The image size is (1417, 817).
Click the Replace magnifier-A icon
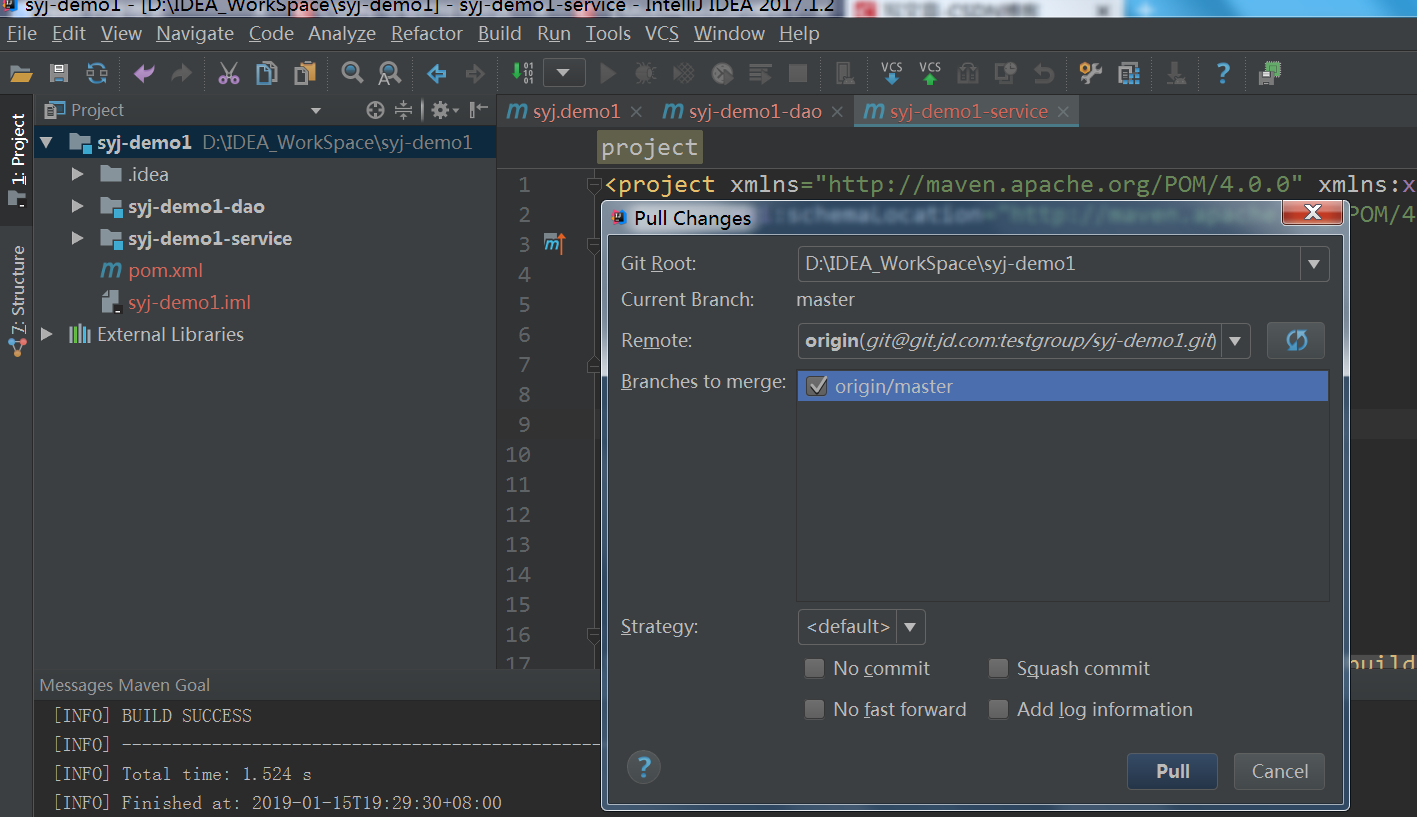coord(389,73)
